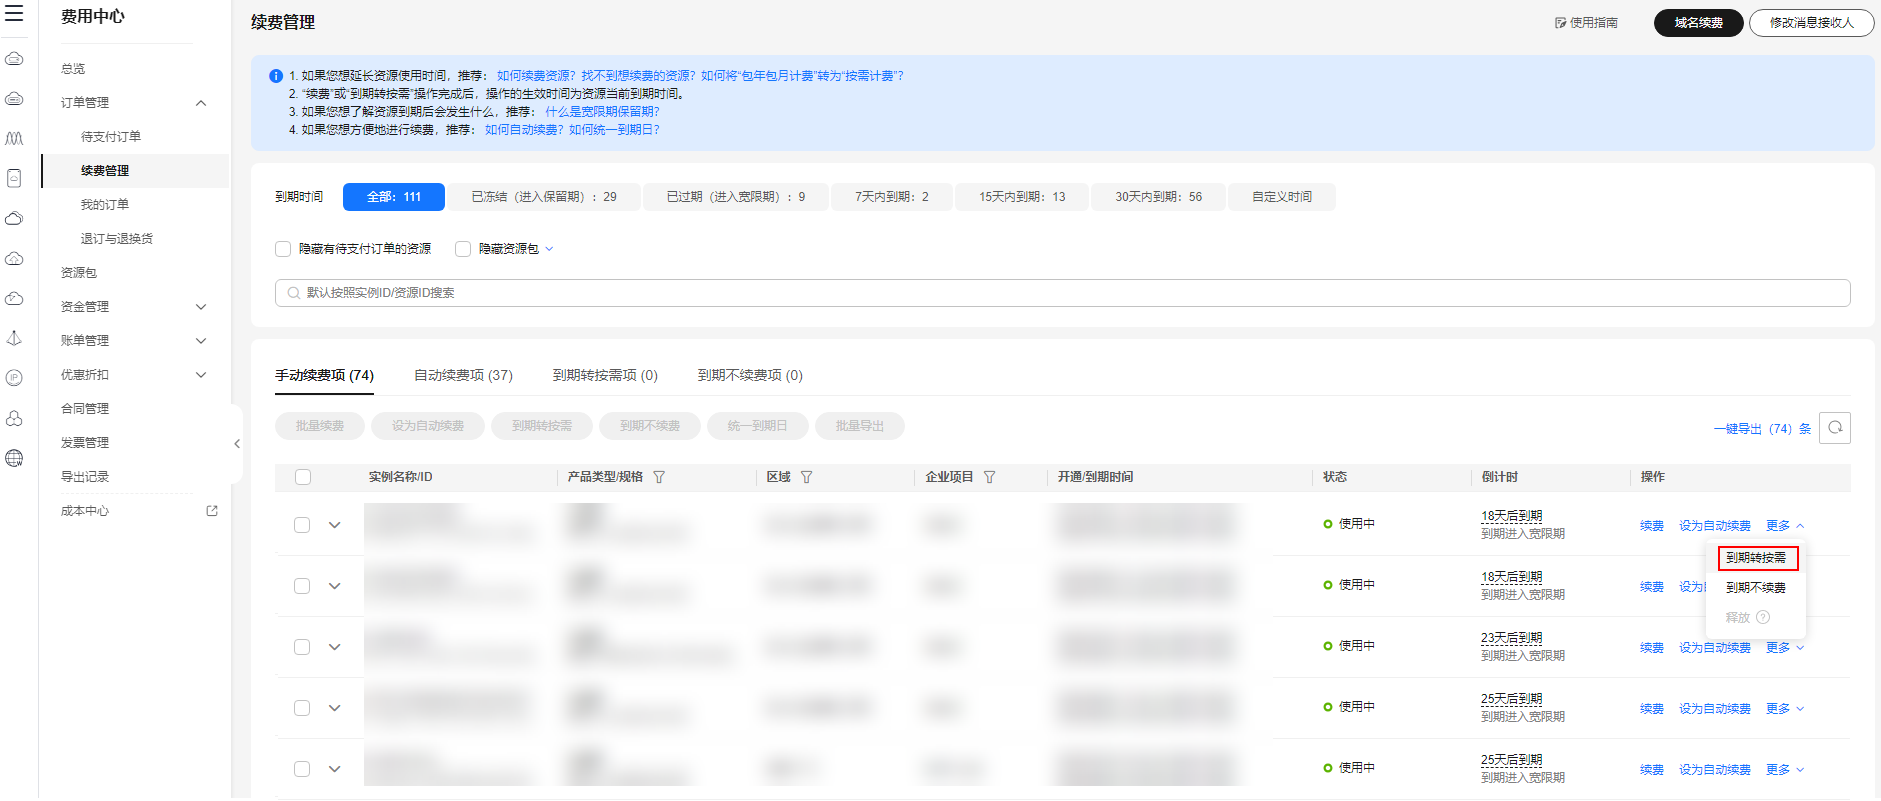Viewport: 1881px width, 801px height.
Task: Tick the 隐藏资源包 checkbox
Action: (463, 249)
